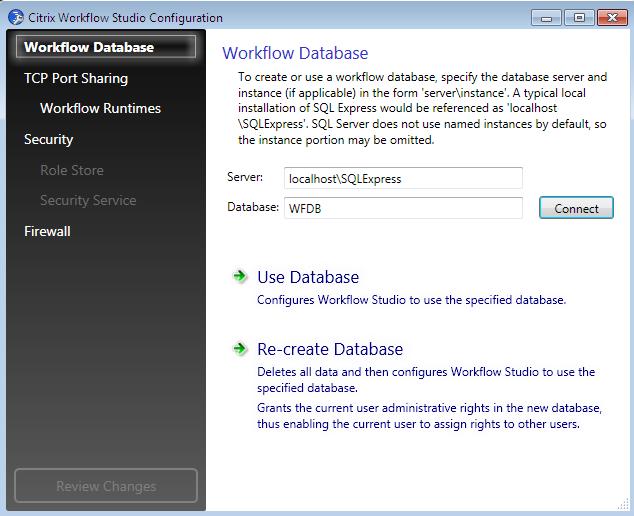
Task: Maximize the configuration window
Action: tap(579, 18)
